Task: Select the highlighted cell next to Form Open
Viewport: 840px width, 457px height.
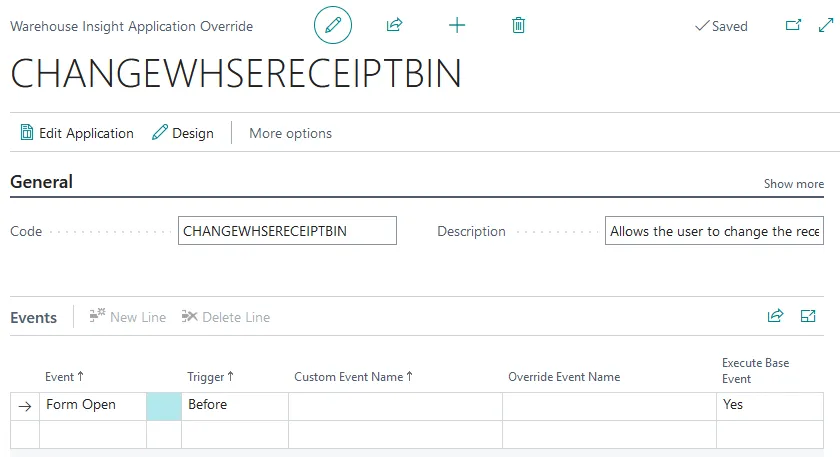Action: click(x=164, y=405)
